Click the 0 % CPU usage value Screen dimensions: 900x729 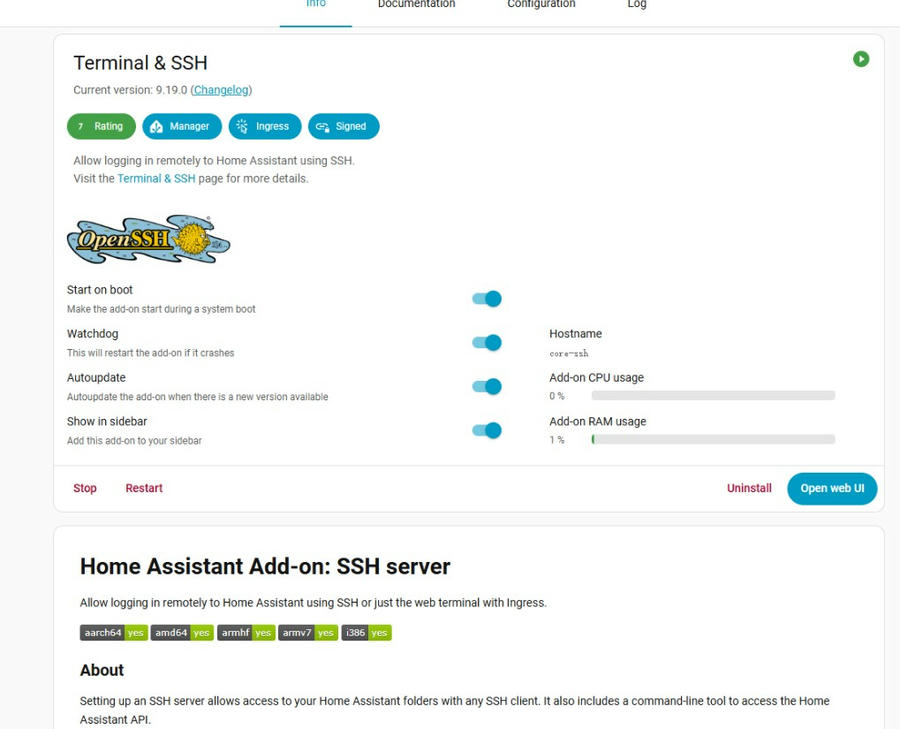(x=557, y=396)
